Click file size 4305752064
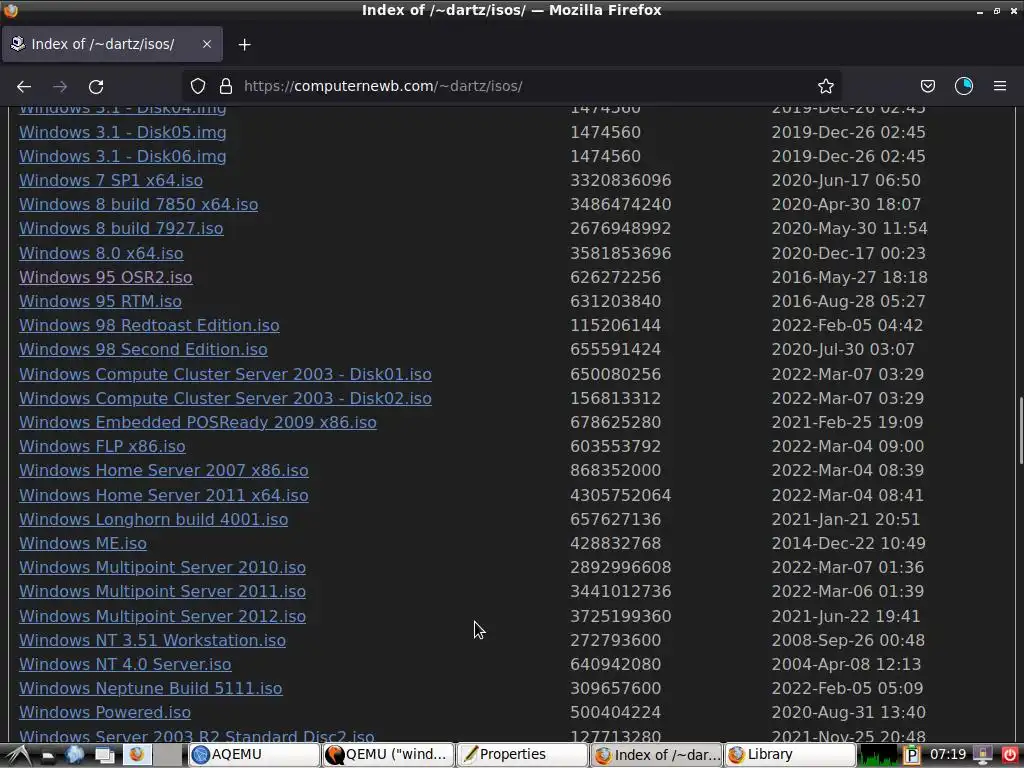This screenshot has height=768, width=1024. [x=620, y=496]
